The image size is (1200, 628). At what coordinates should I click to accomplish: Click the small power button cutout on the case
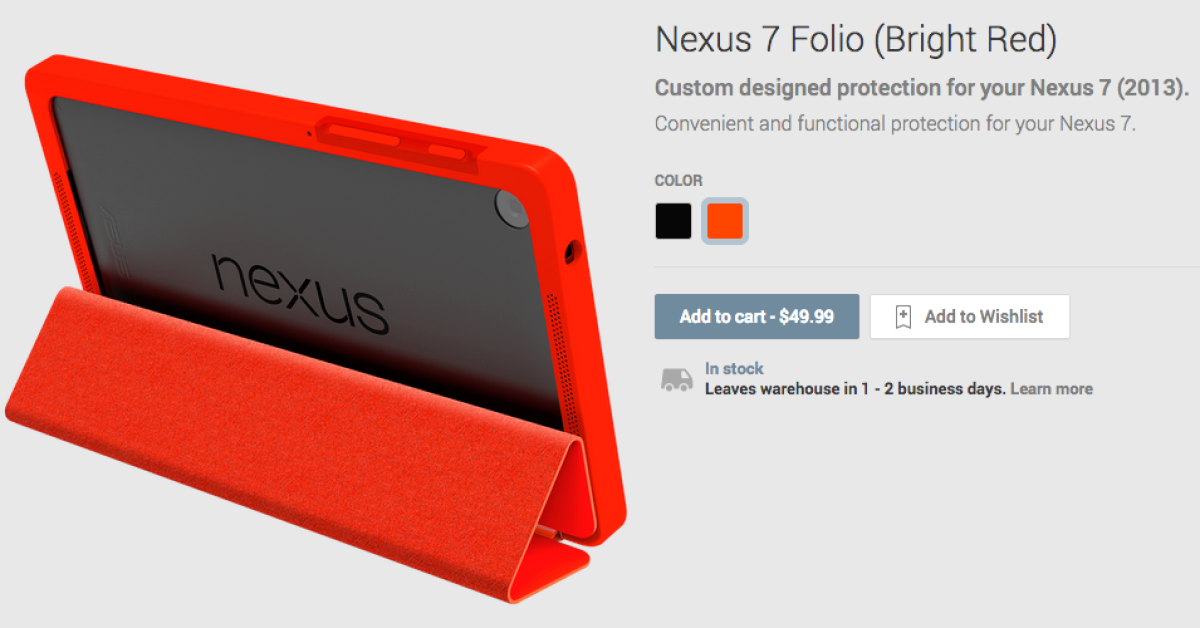(x=445, y=152)
